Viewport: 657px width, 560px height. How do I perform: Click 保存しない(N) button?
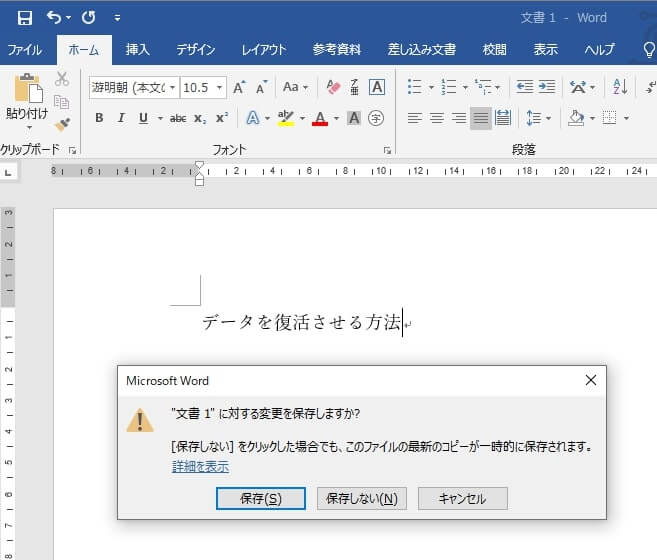click(362, 498)
